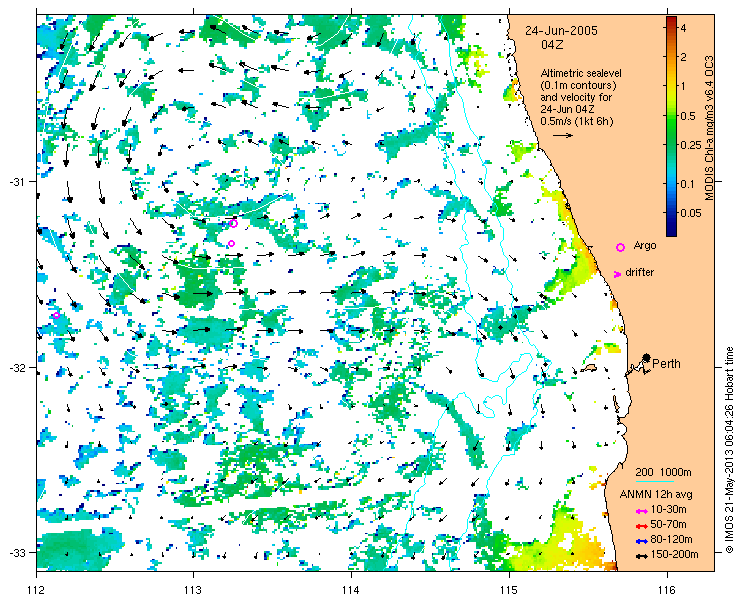Click the colorbar value '4'
740x600 pixels.
(x=683, y=28)
